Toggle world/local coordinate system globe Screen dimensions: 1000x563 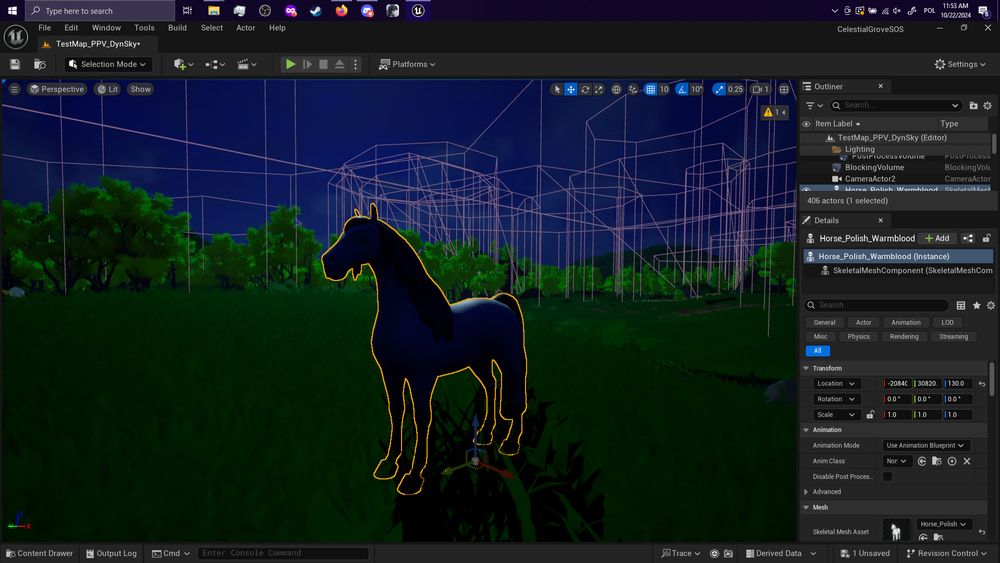[x=616, y=89]
